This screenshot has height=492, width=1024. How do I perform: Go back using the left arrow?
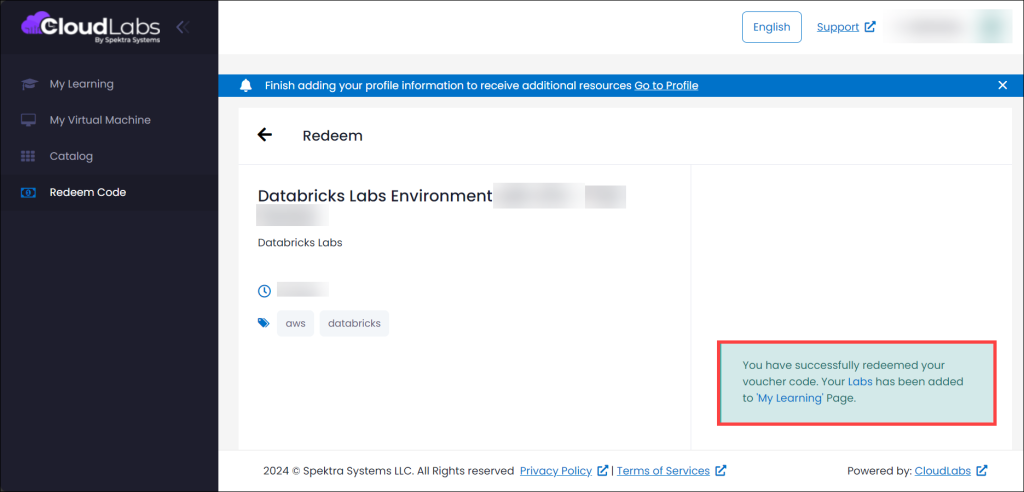pos(265,135)
